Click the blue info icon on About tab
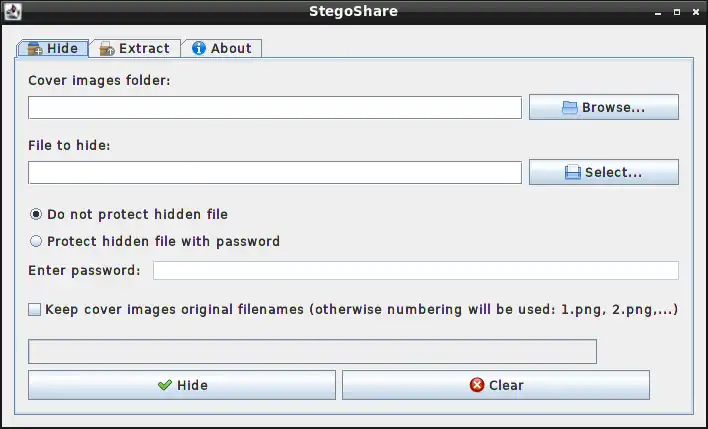 pyautogui.click(x=198, y=48)
